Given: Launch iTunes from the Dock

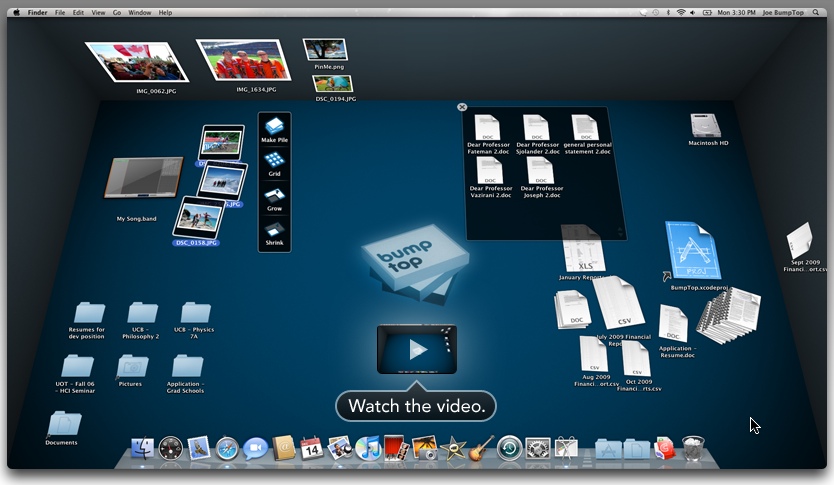Looking at the screenshot, I should [x=368, y=448].
